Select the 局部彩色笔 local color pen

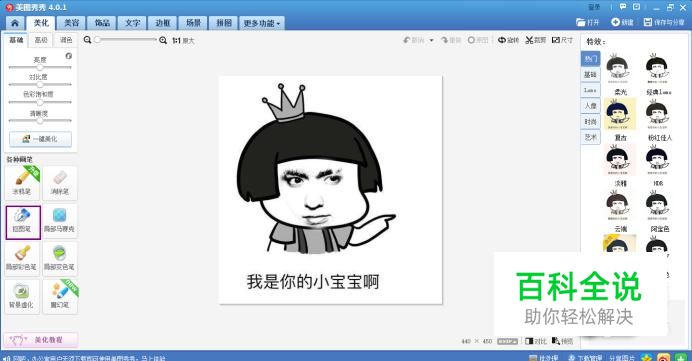pyautogui.click(x=22, y=259)
